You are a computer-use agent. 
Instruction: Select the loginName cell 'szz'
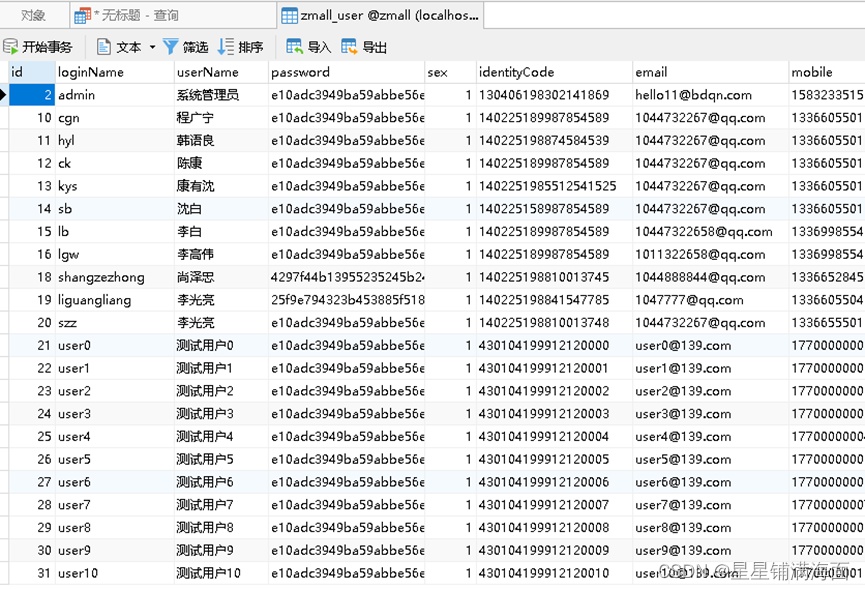click(115, 323)
